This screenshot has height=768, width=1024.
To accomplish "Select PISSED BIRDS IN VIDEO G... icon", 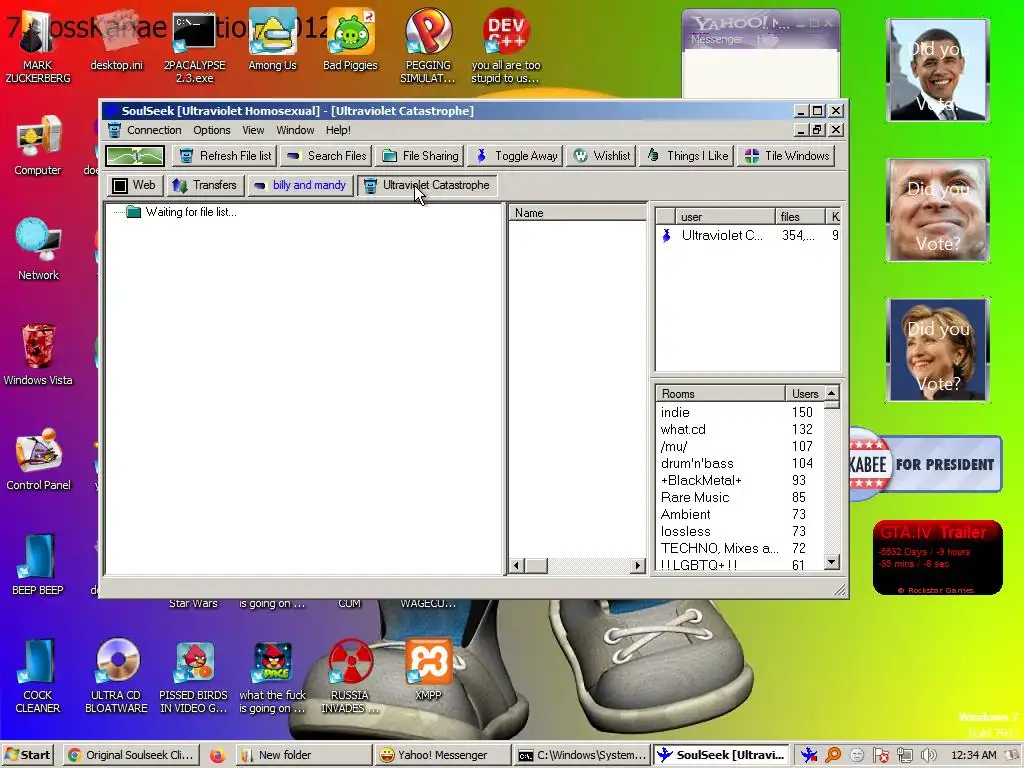I will [x=194, y=677].
